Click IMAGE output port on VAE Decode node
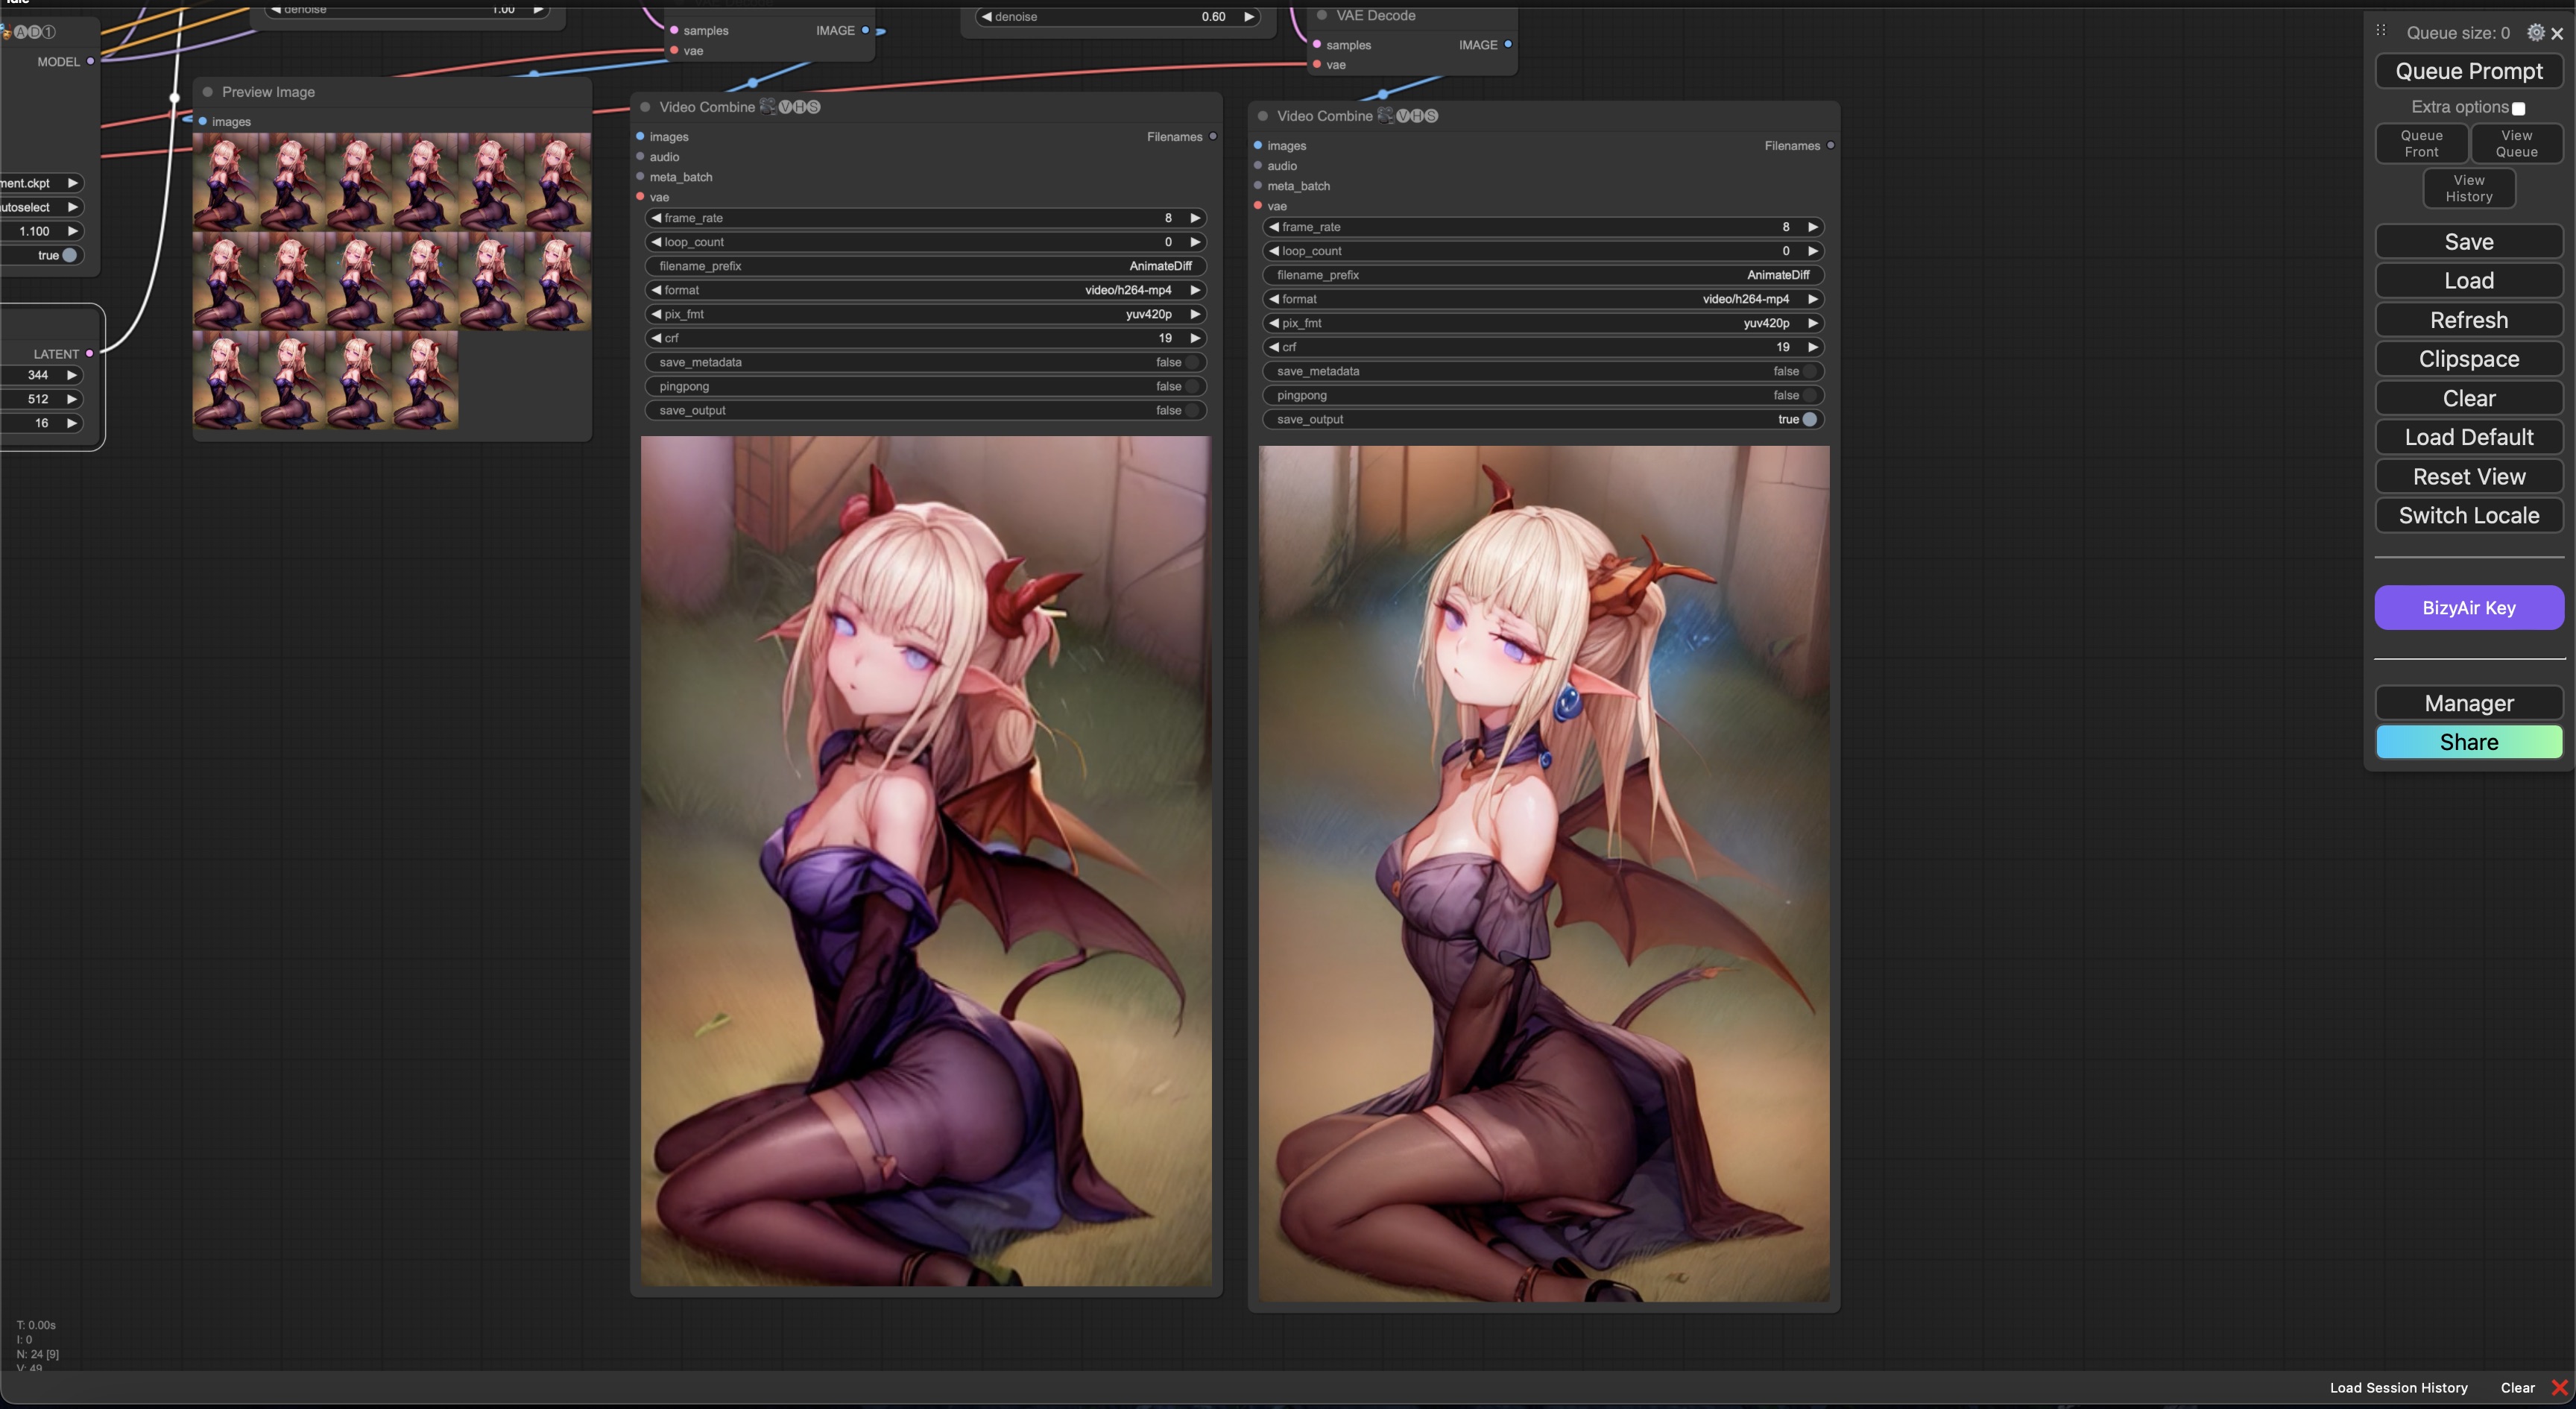 click(x=1508, y=45)
